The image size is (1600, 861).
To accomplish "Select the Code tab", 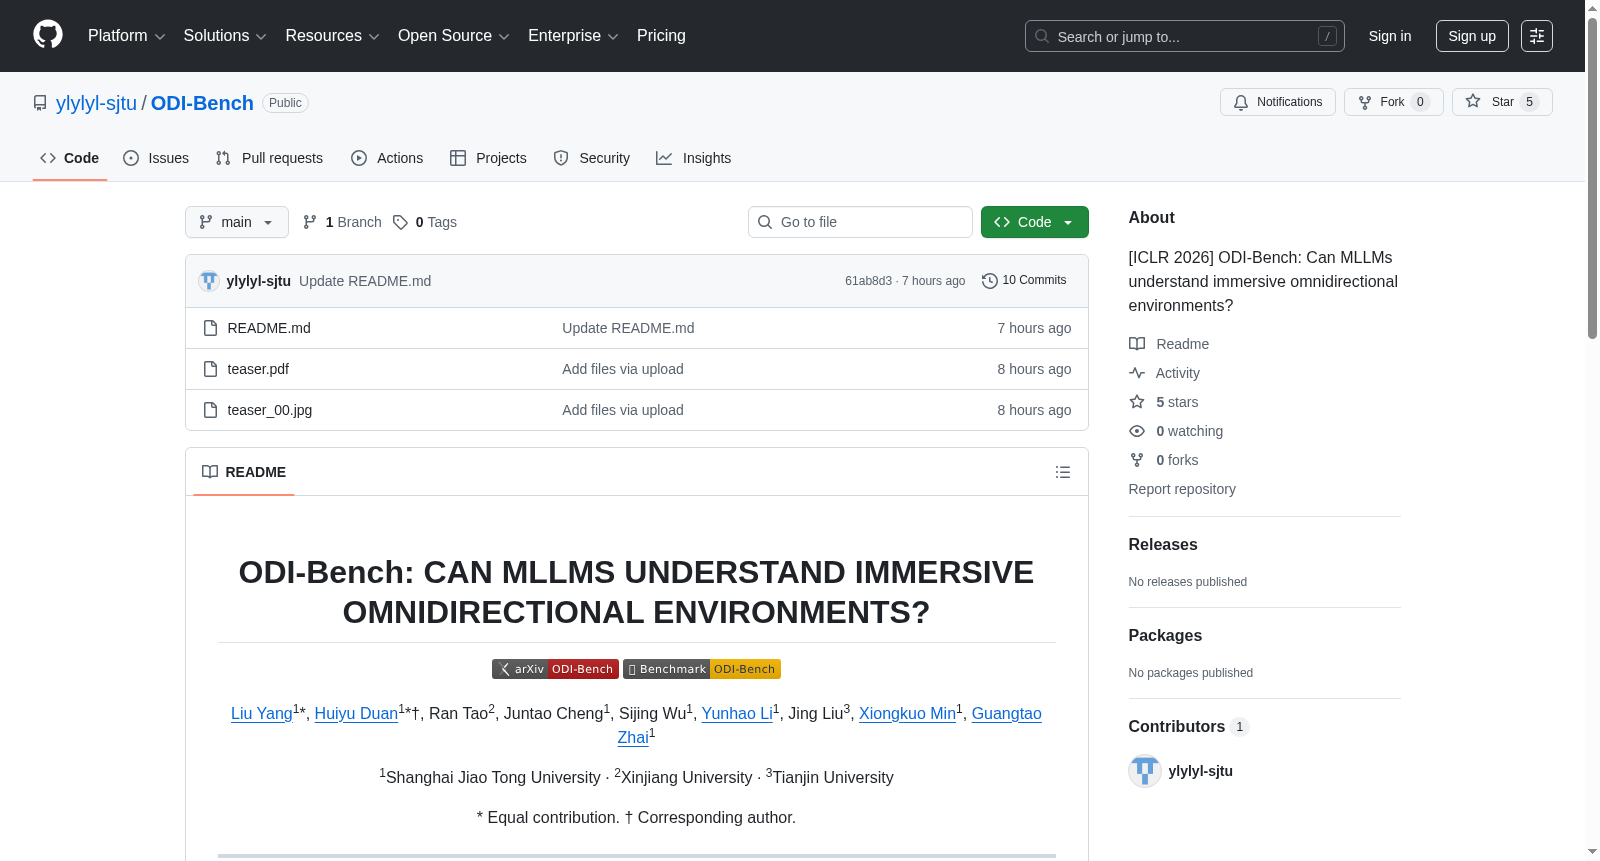I will tap(70, 158).
